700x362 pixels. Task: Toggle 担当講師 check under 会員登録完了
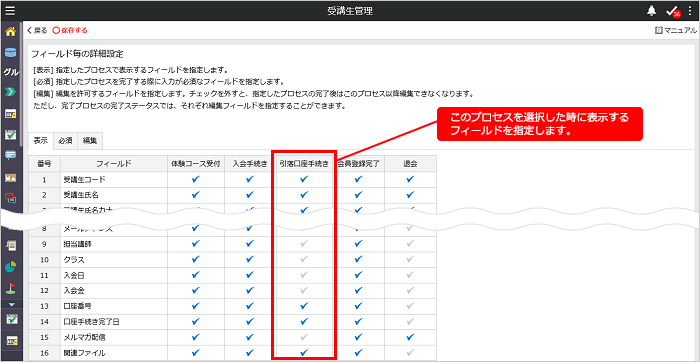(x=358, y=244)
